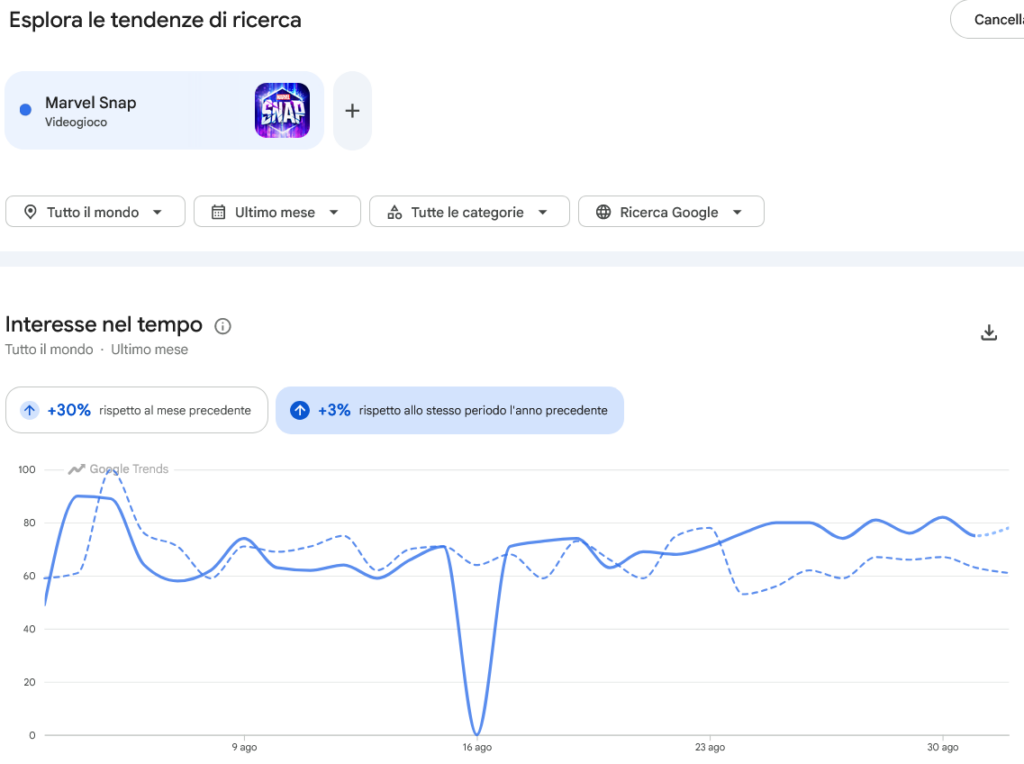Click the dropdown arrow of Tutto il mondo
1024x764 pixels.
point(157,212)
